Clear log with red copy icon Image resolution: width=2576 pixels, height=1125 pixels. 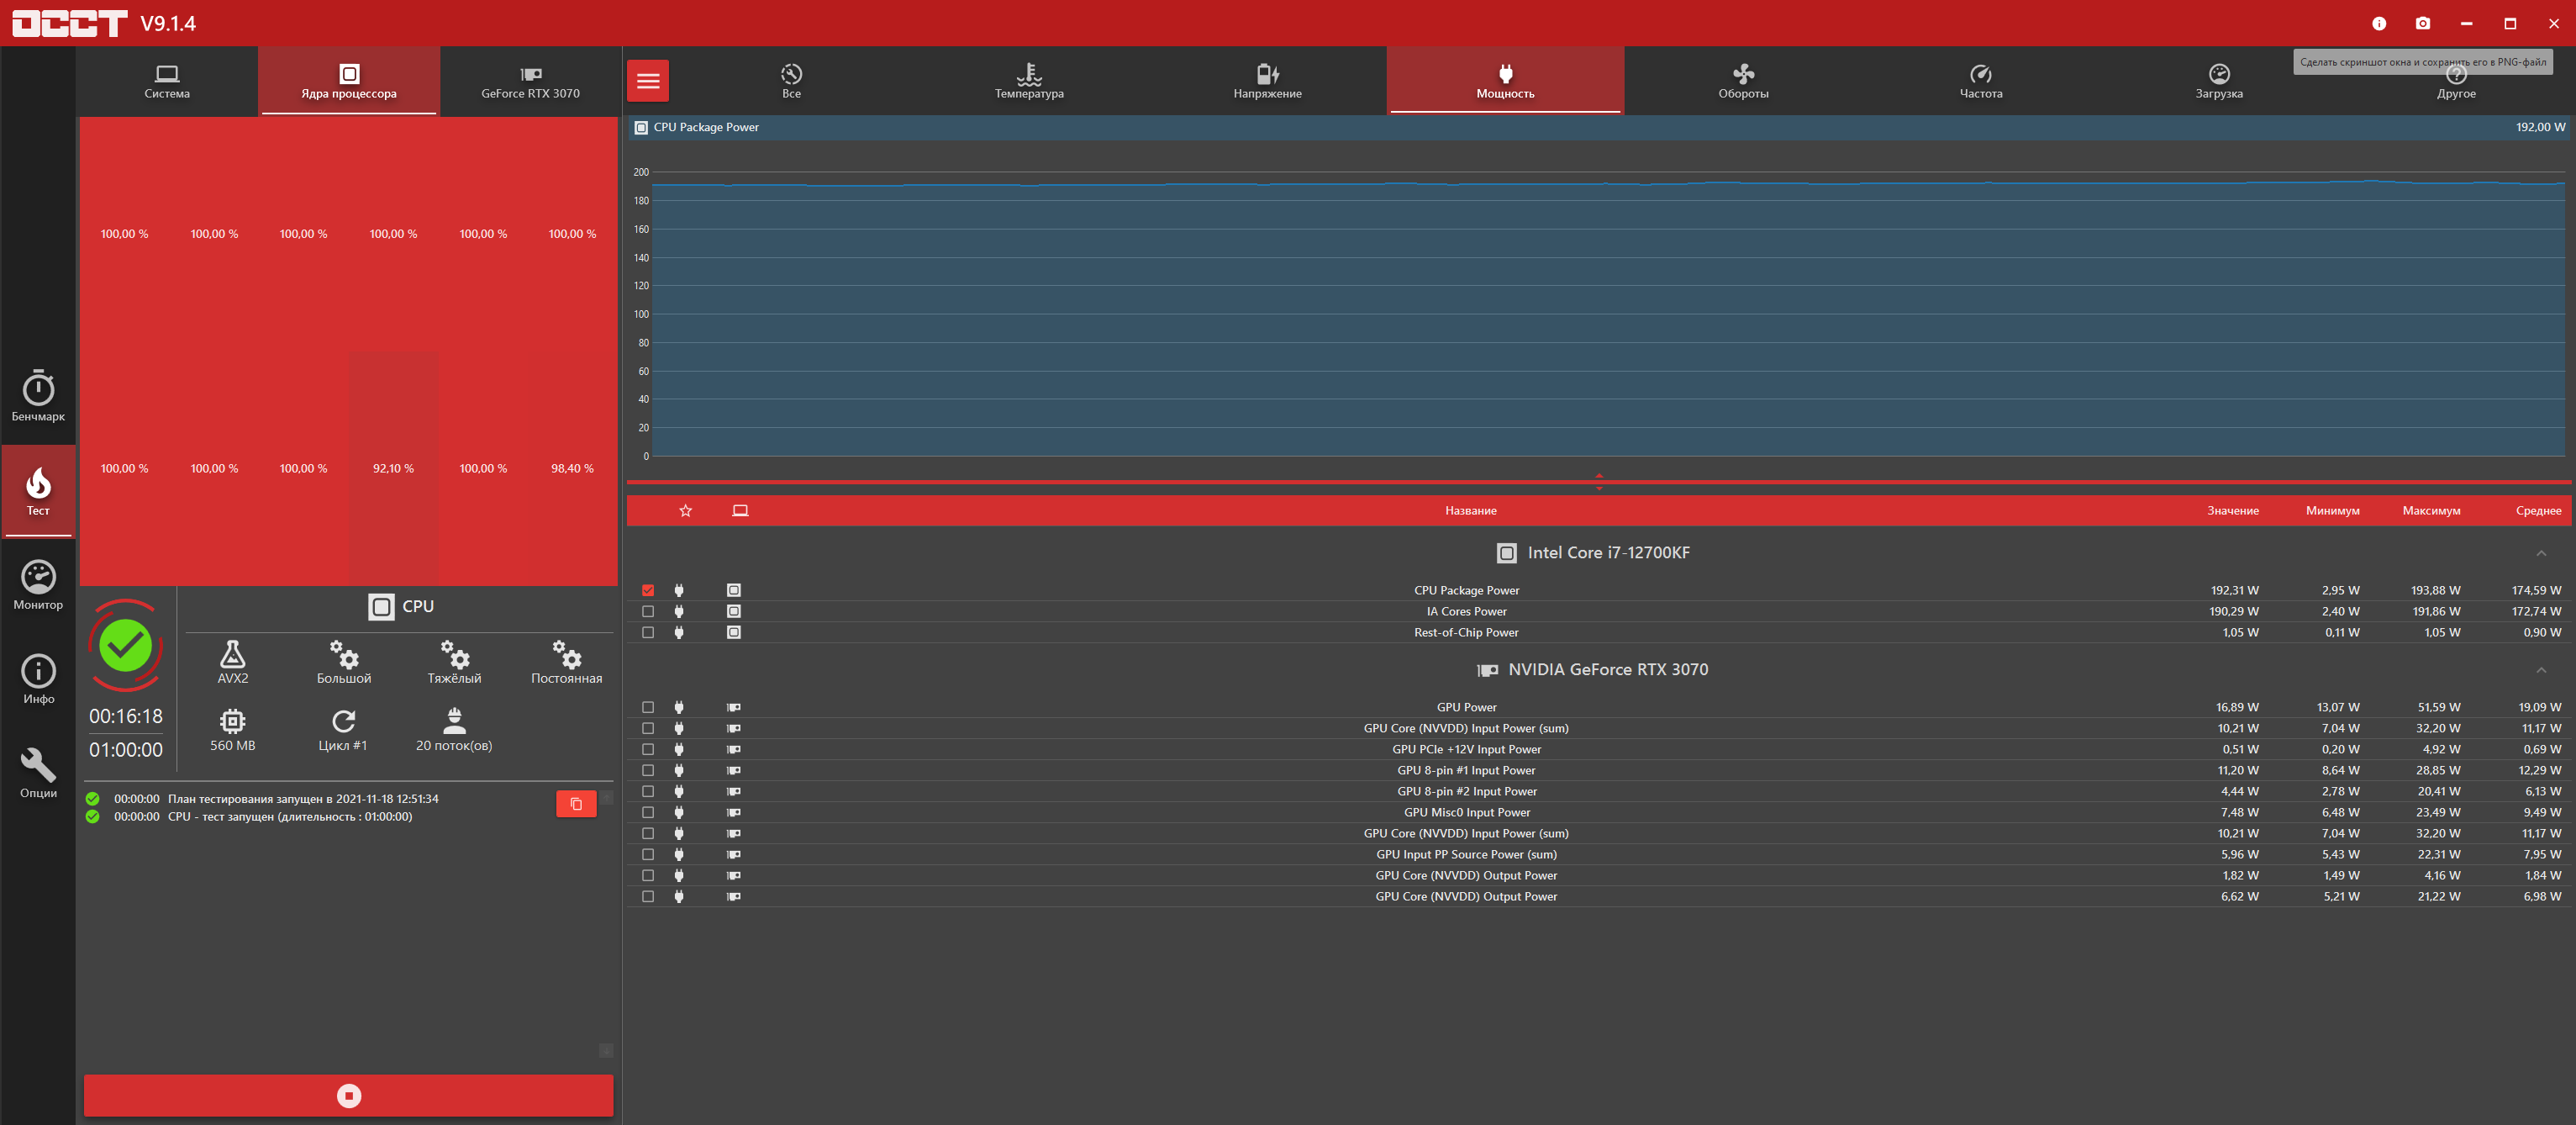click(576, 804)
